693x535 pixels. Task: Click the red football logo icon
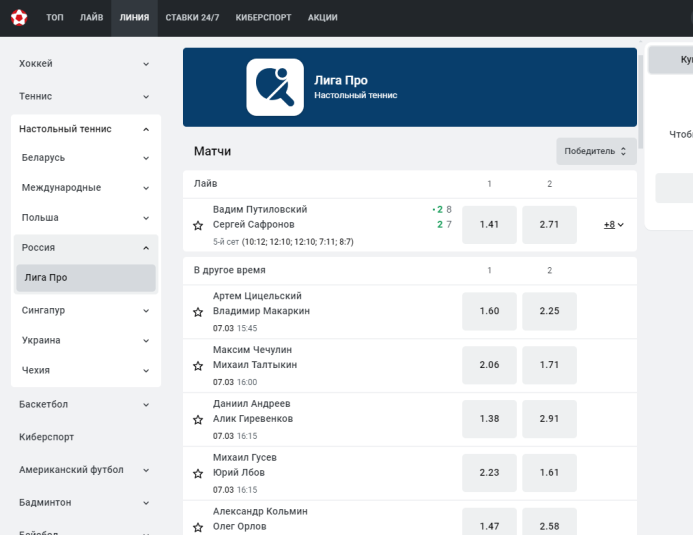(x=19, y=18)
